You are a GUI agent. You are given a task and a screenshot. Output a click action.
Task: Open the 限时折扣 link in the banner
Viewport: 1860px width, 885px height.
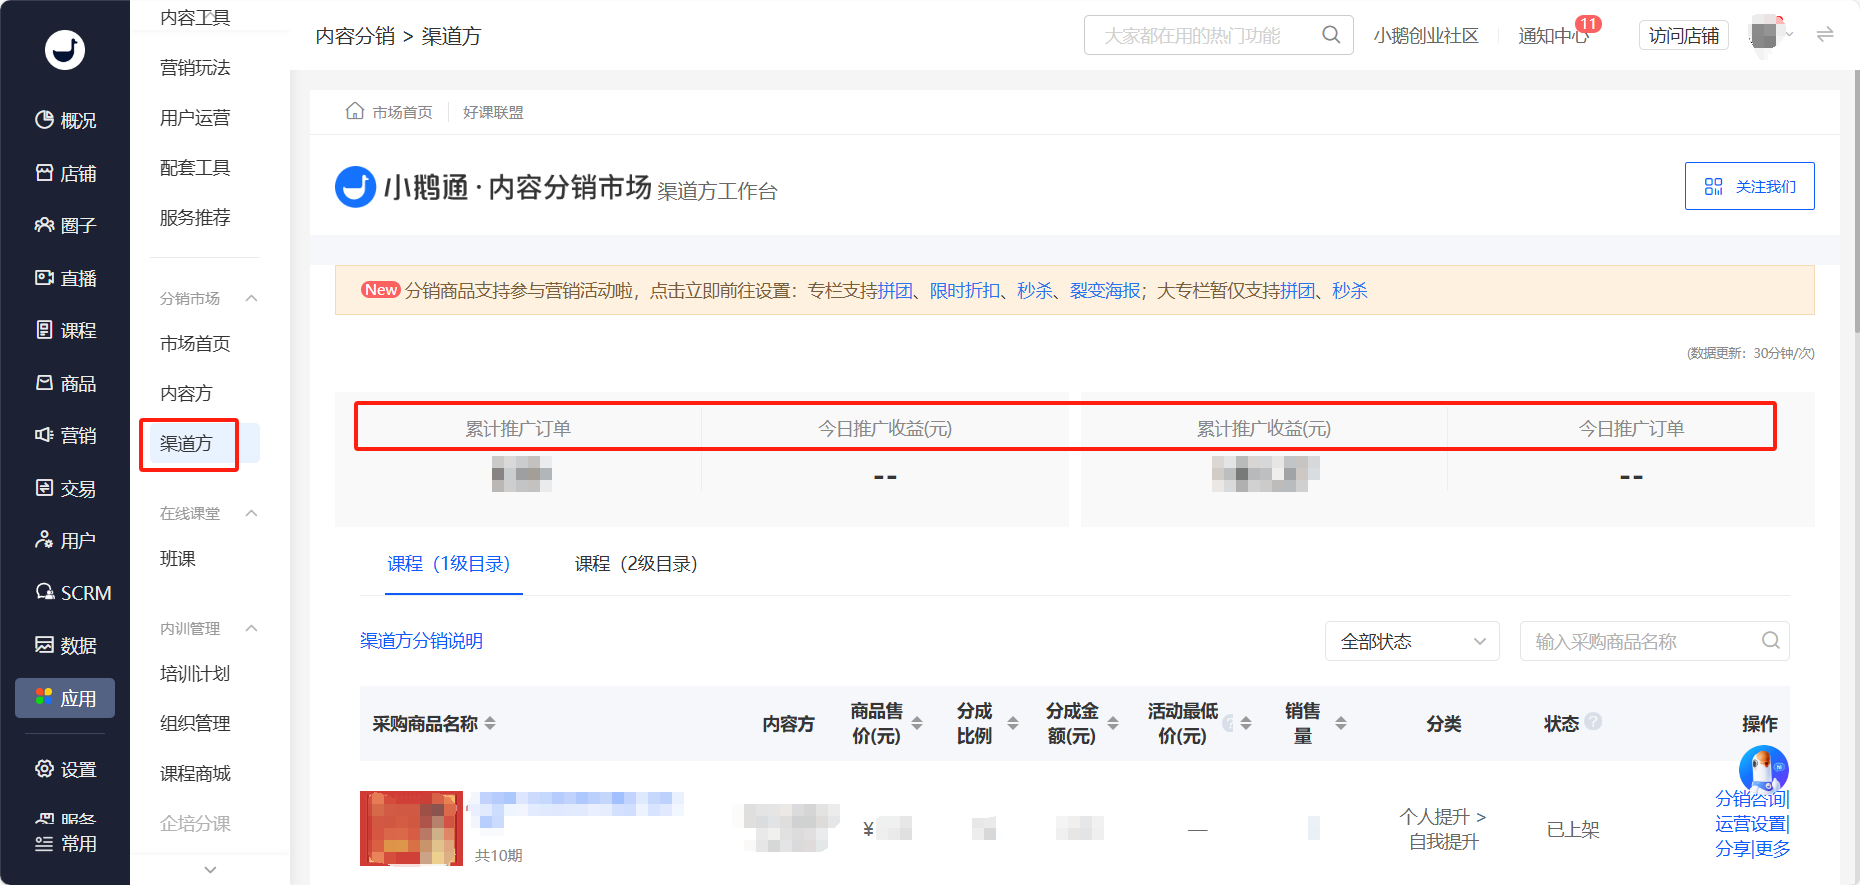click(x=965, y=290)
